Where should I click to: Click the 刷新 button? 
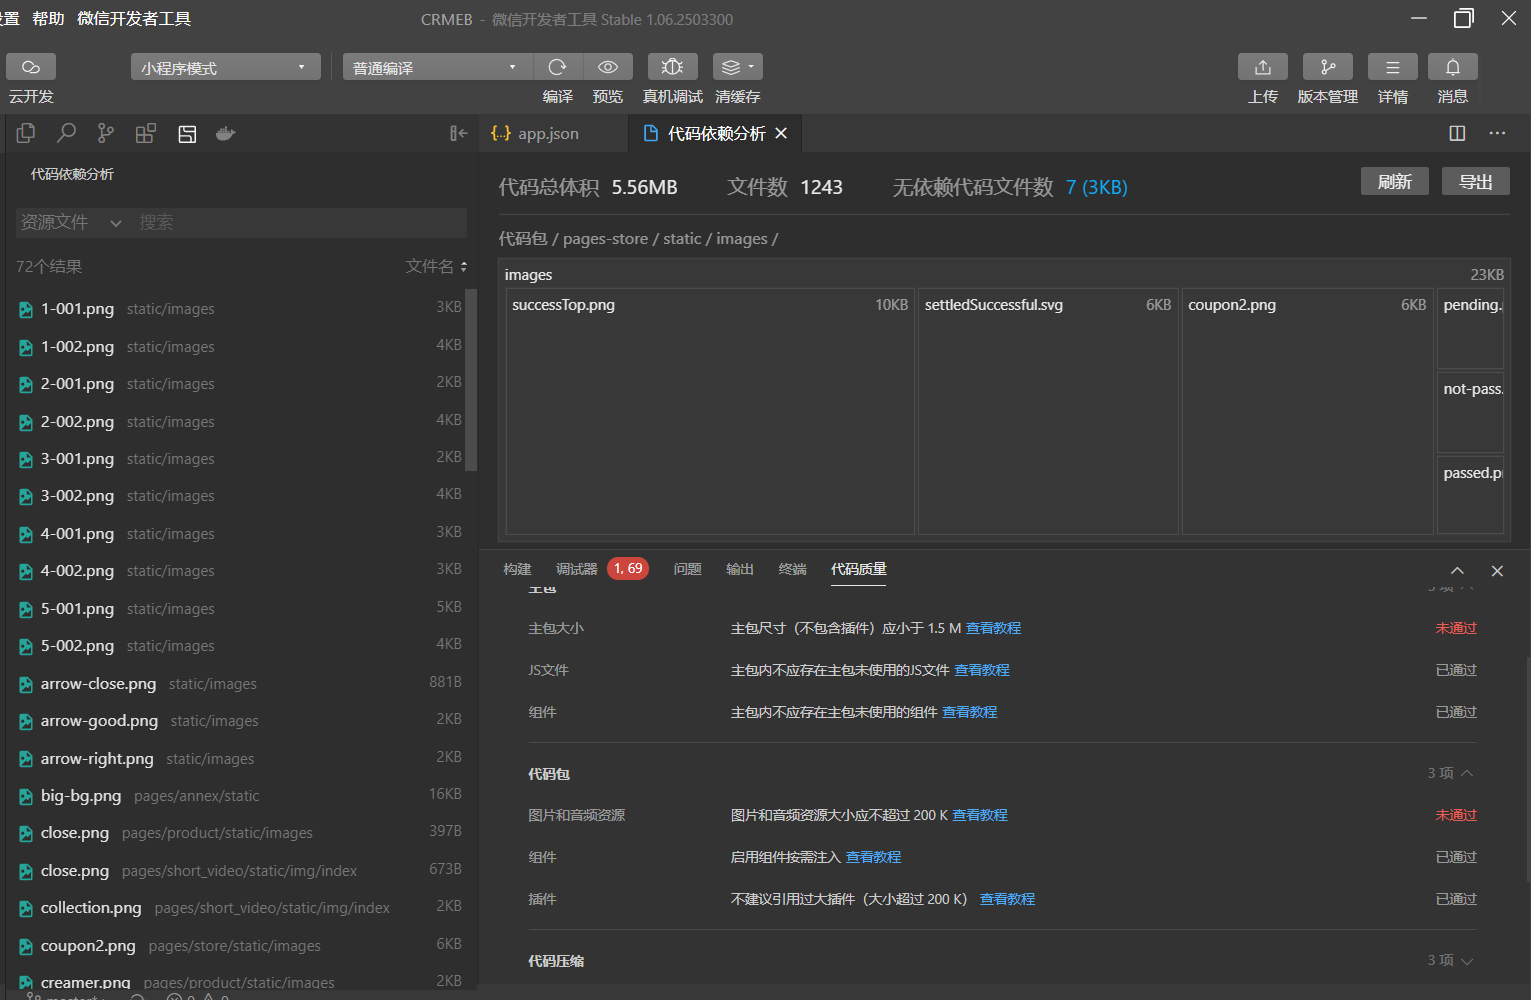(1394, 181)
